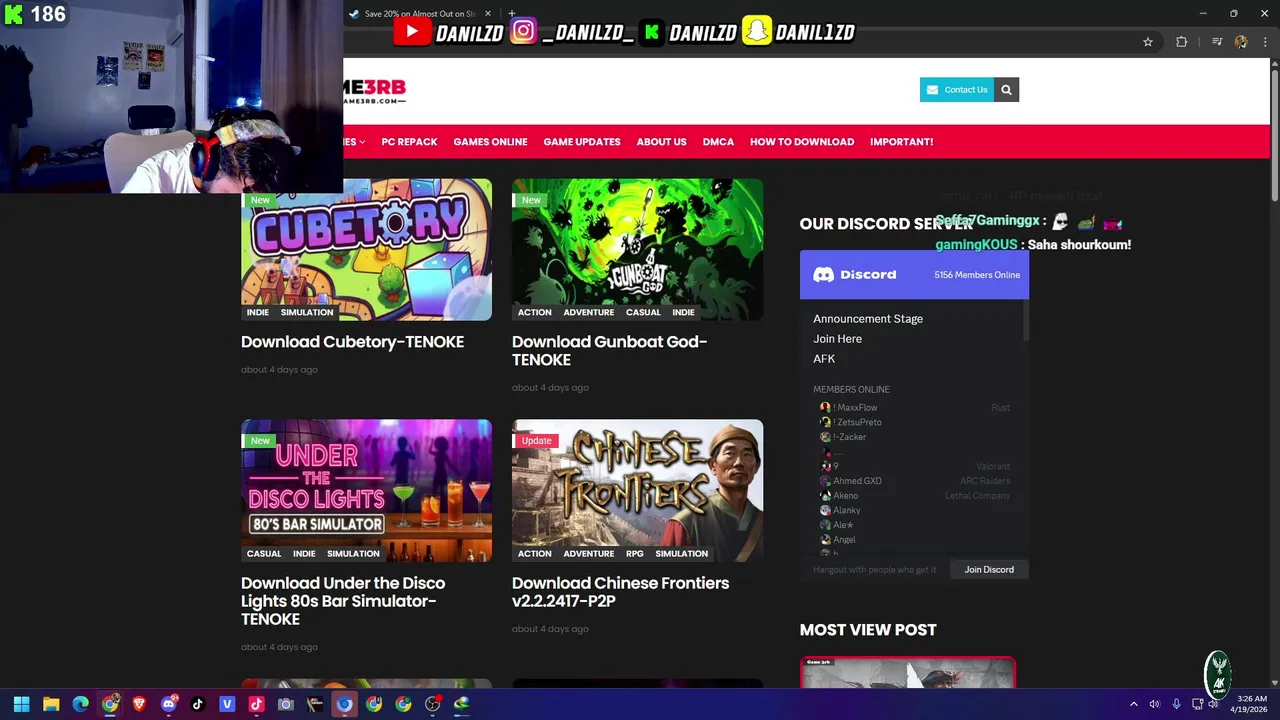
Task: Open 'Download Cubetory-TENOKE' post link
Action: pos(352,342)
